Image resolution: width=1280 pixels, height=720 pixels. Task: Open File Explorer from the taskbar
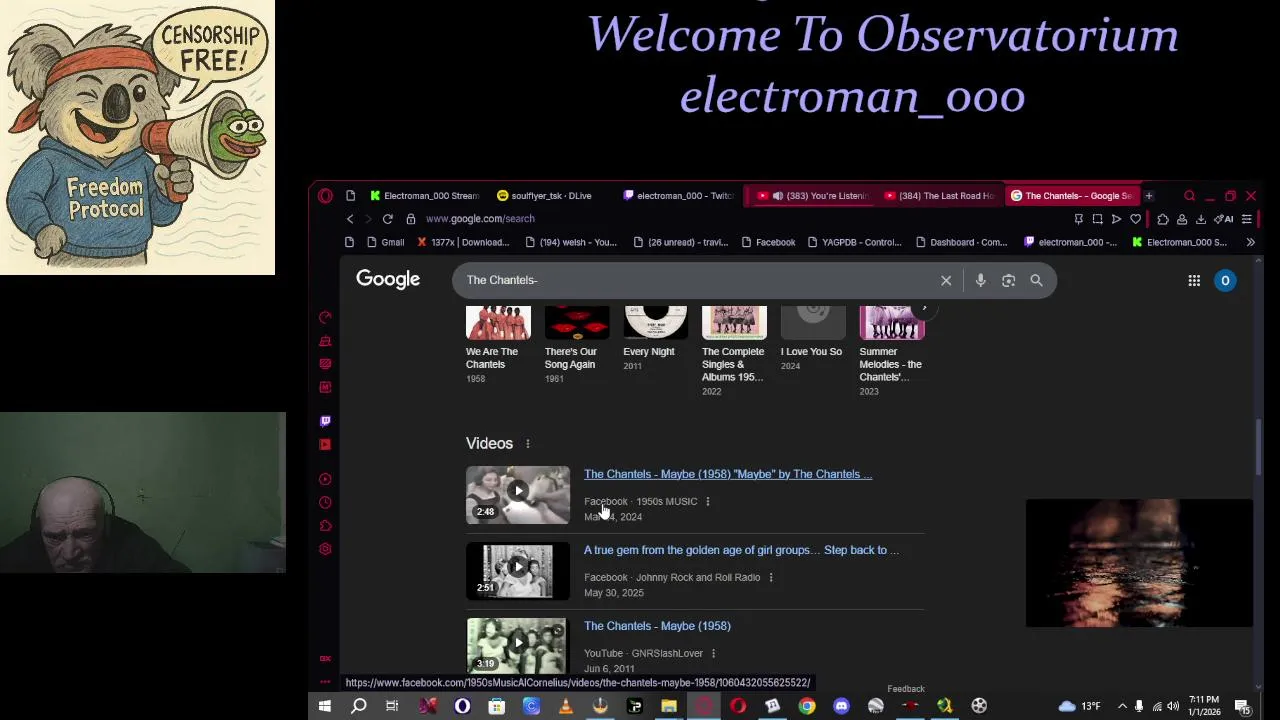tap(668, 707)
